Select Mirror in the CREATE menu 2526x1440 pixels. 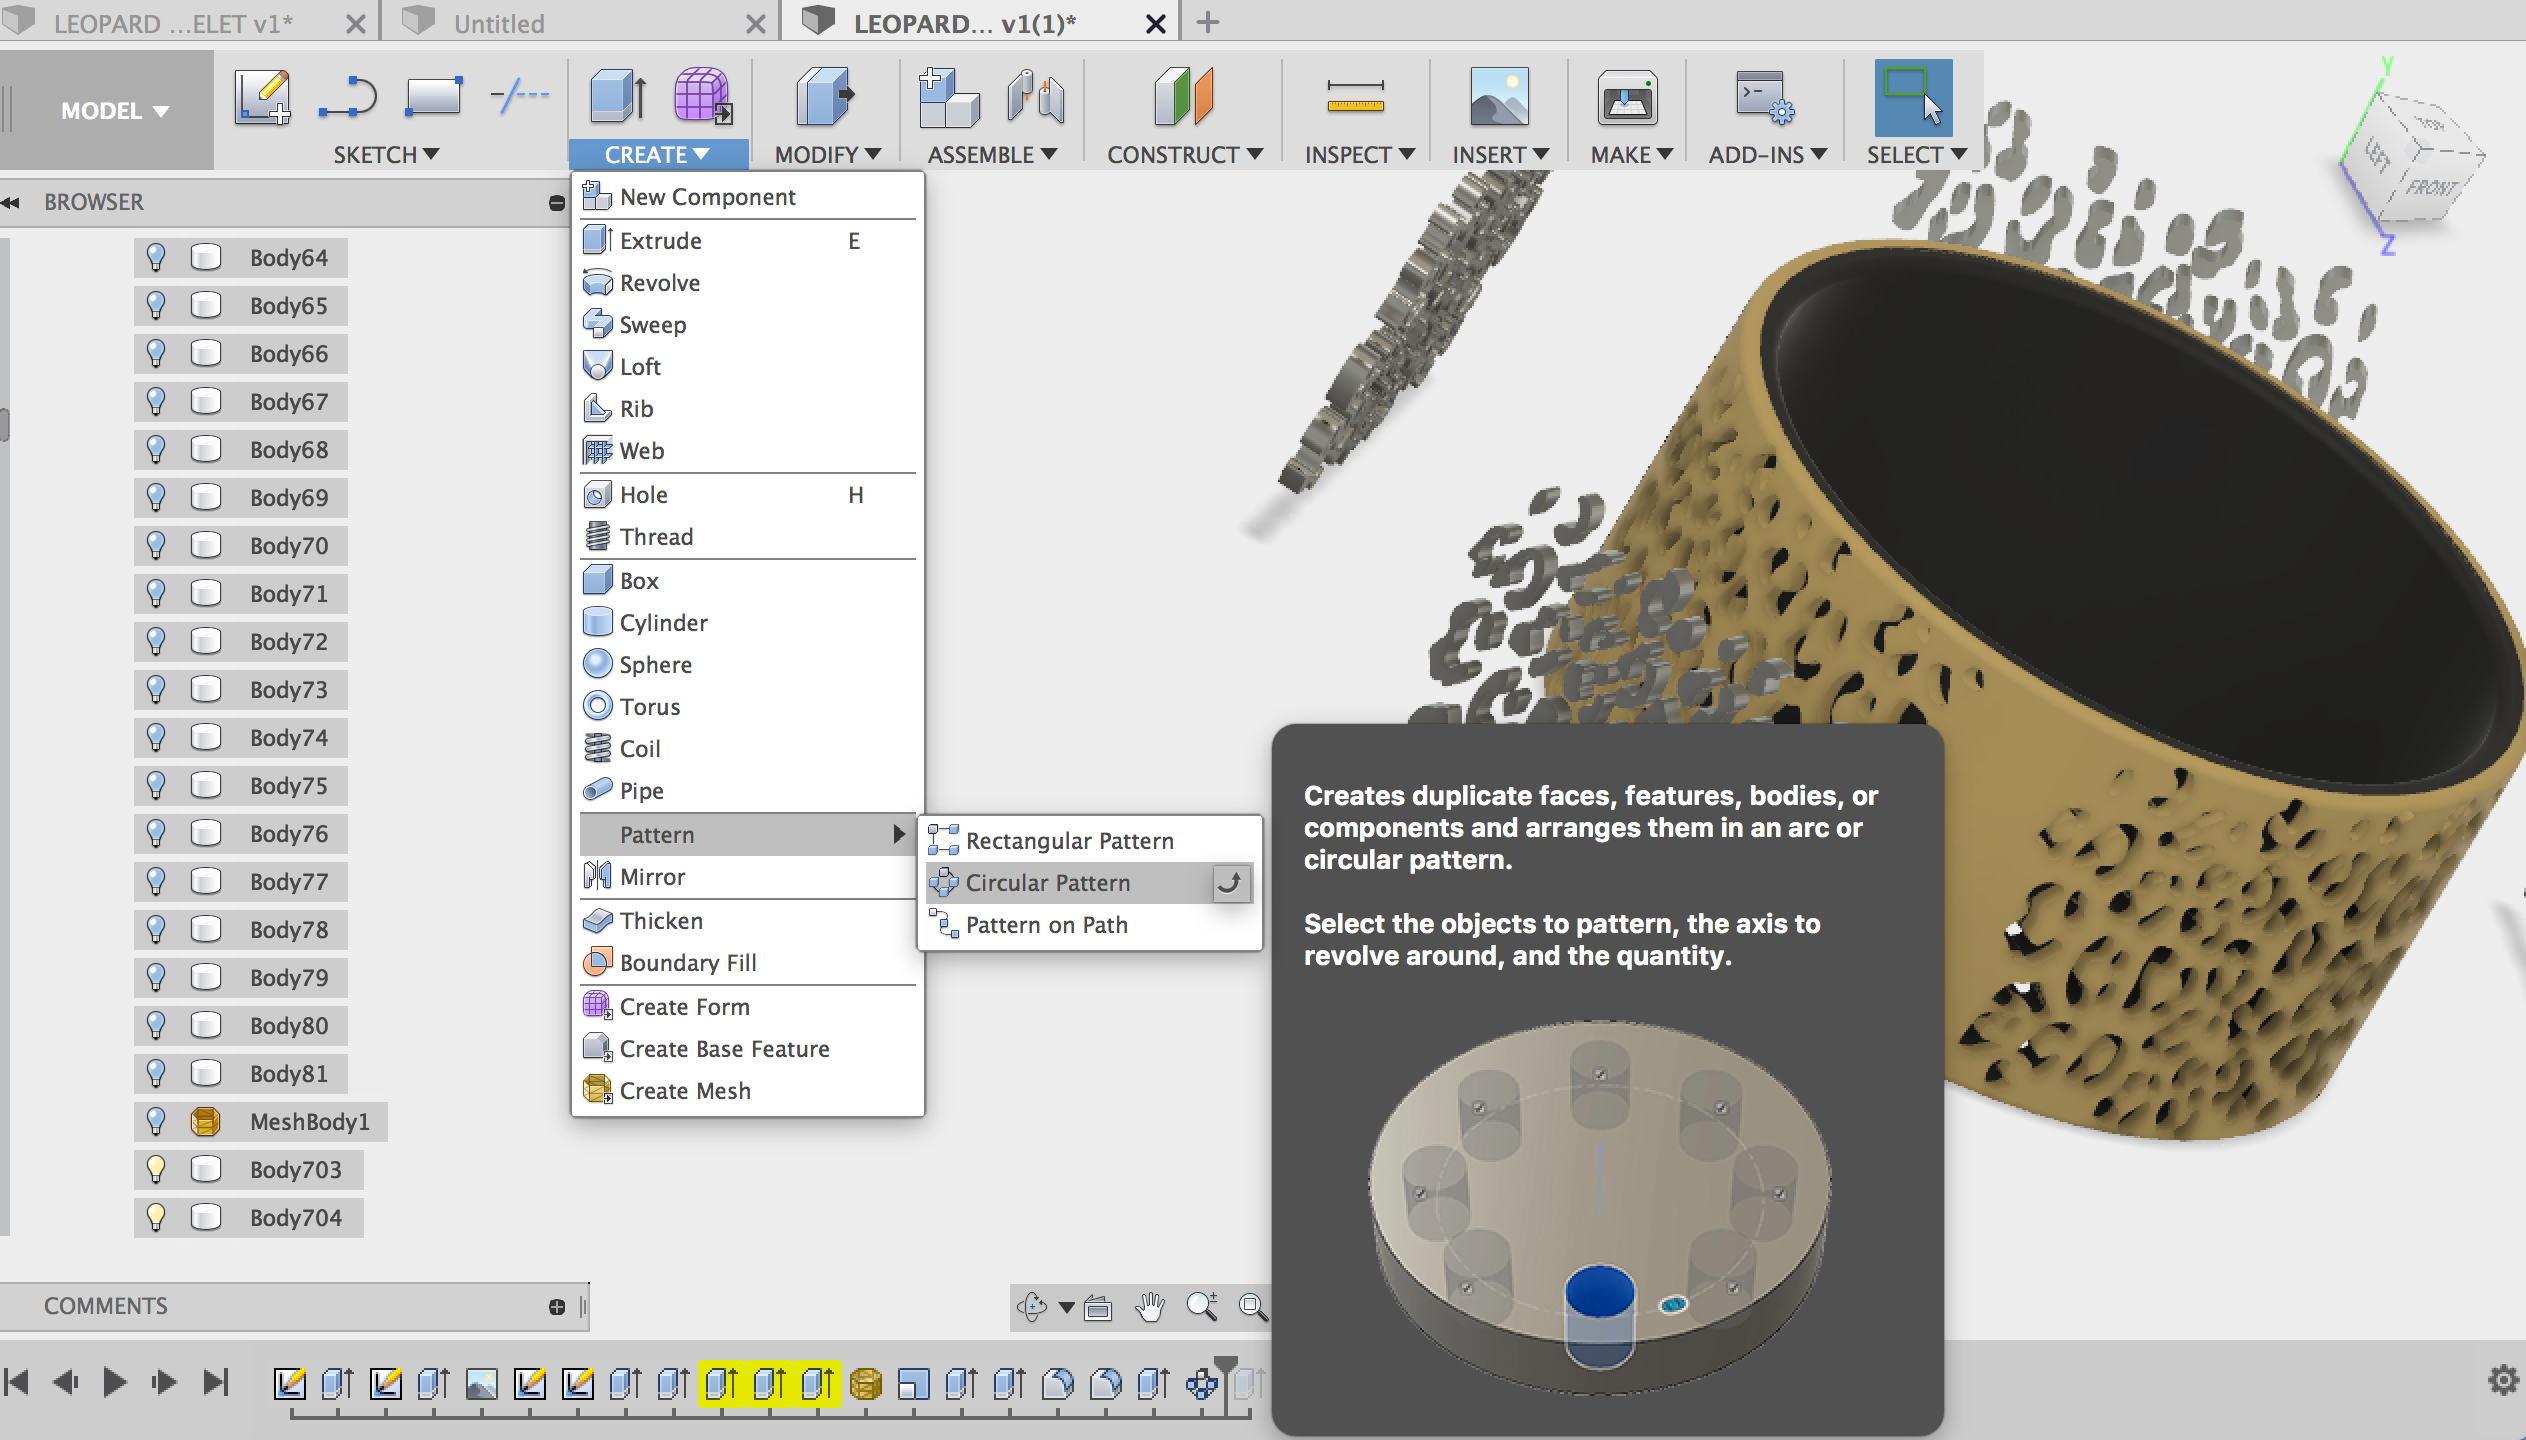click(x=652, y=877)
